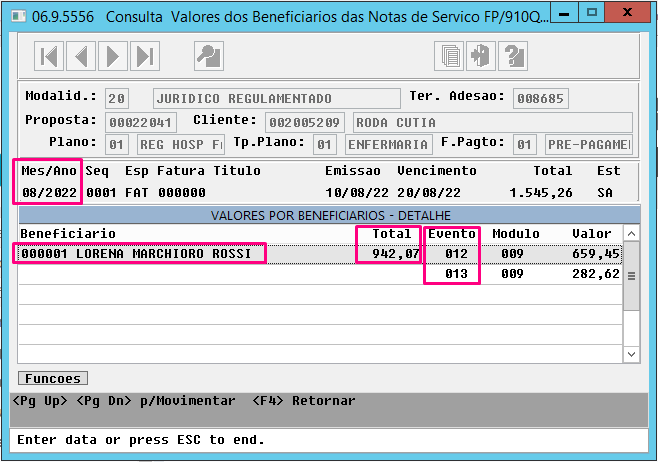Select beneficiary 000001 LORENA MARCHIORO ROSSI
This screenshot has width=658, height=462.
pyautogui.click(x=136, y=253)
